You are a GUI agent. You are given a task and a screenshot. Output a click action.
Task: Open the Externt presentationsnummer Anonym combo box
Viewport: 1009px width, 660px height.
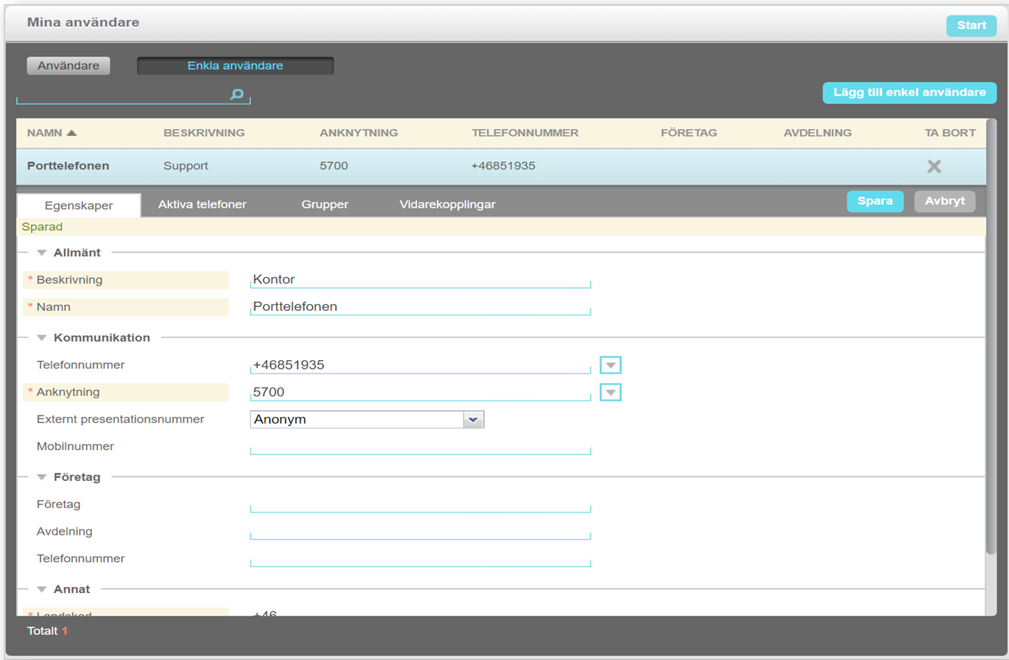coord(367,419)
